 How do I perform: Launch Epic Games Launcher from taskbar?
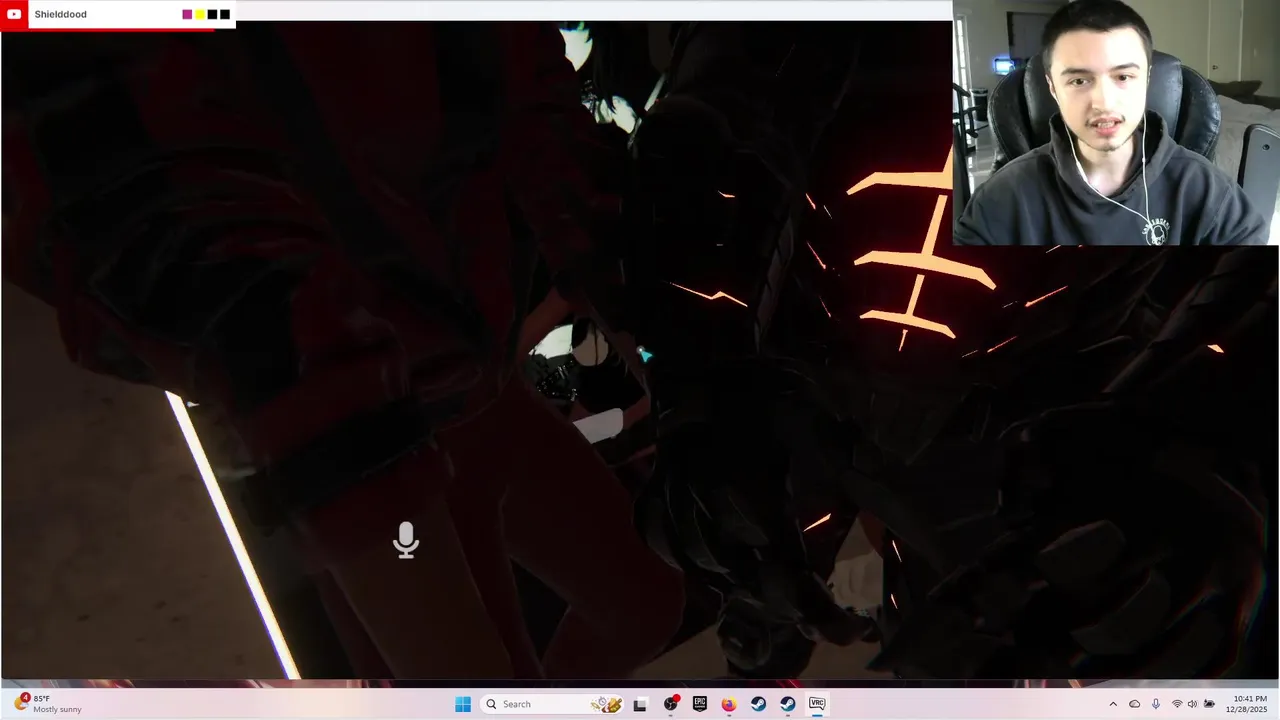point(700,704)
